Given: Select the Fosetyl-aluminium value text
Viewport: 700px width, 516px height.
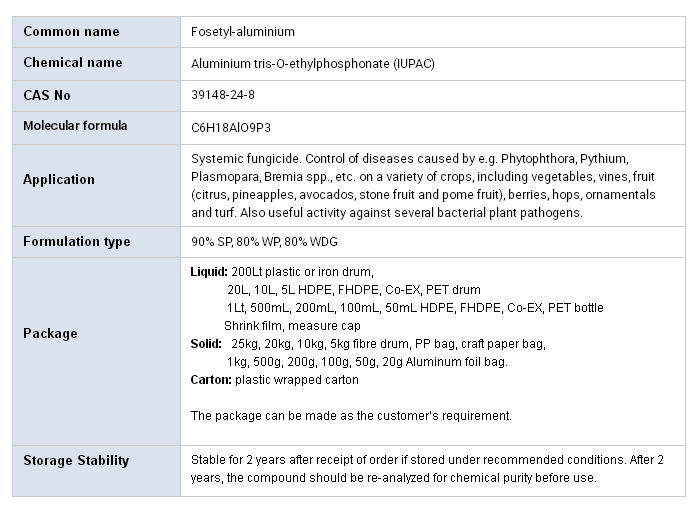Looking at the screenshot, I should click(x=243, y=32).
